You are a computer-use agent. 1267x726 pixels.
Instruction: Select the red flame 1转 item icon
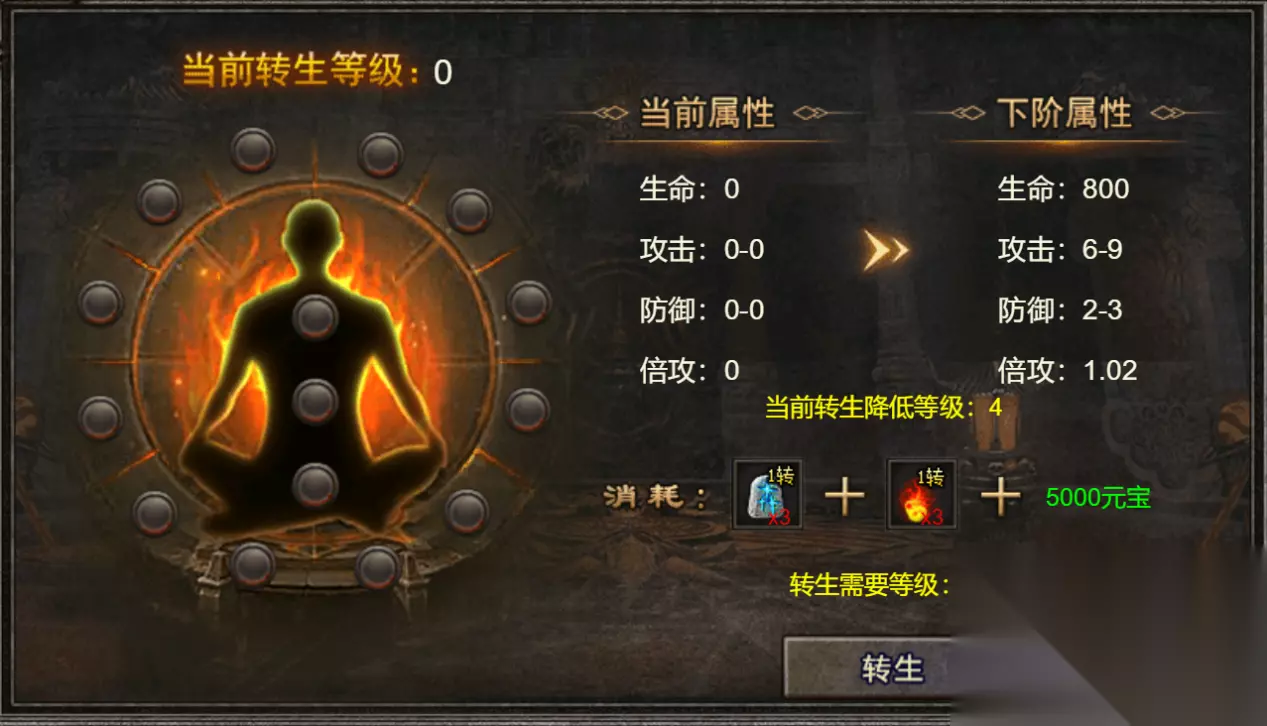pos(921,494)
